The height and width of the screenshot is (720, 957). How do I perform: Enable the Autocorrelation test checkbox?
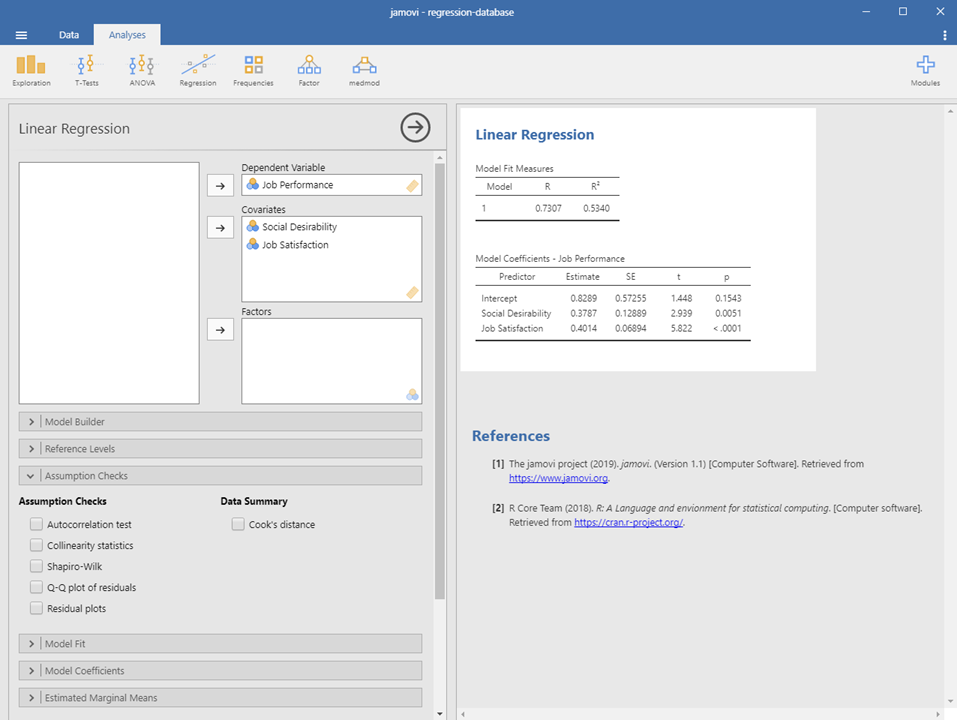pos(37,524)
